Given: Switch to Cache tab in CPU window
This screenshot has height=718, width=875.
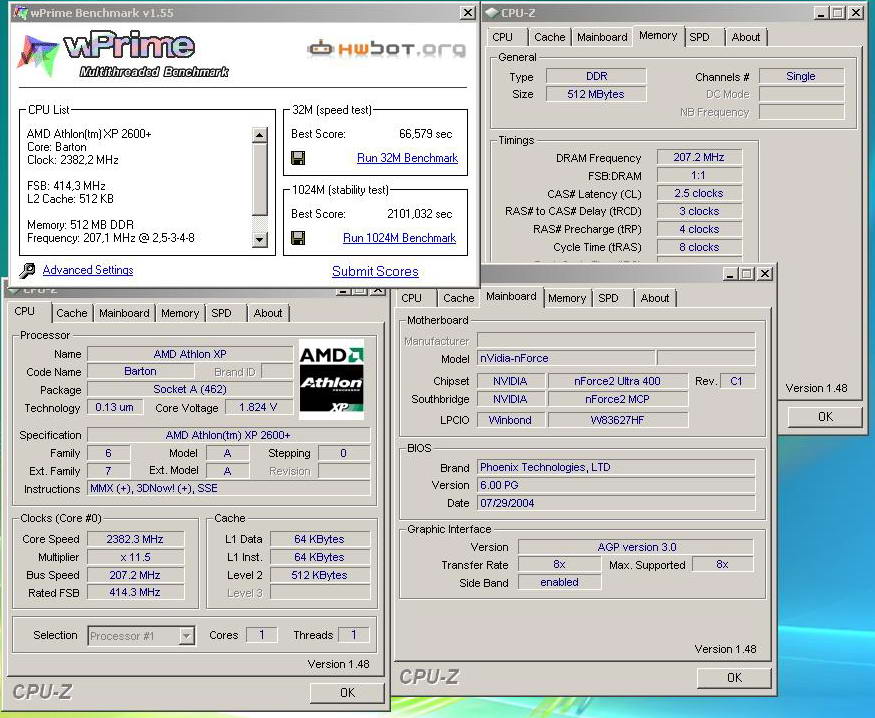Looking at the screenshot, I should (71, 313).
